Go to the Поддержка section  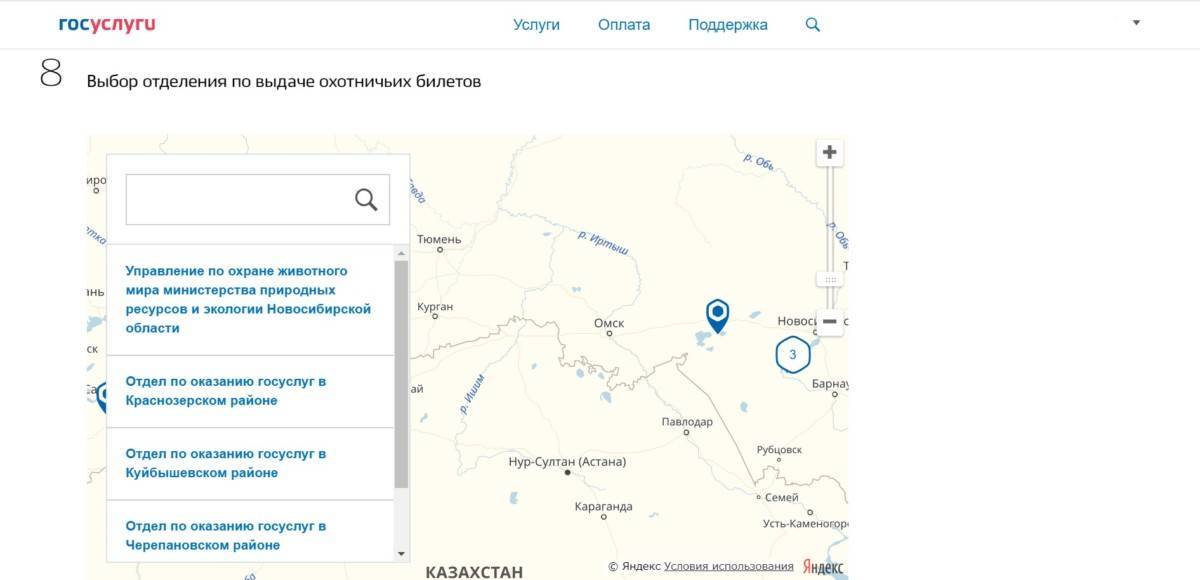click(x=728, y=25)
